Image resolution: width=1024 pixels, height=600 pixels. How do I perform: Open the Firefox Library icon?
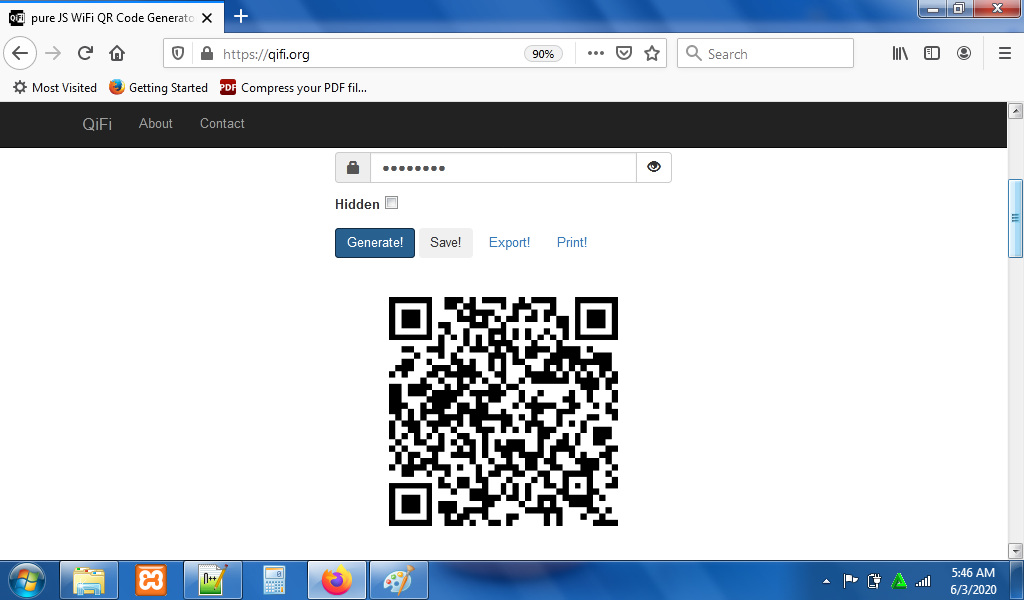[899, 53]
